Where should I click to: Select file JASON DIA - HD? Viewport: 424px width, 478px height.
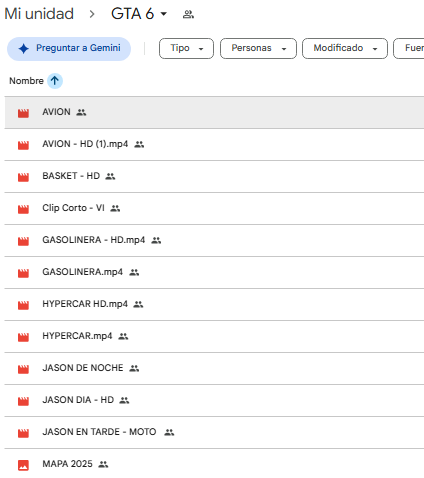[214, 401]
